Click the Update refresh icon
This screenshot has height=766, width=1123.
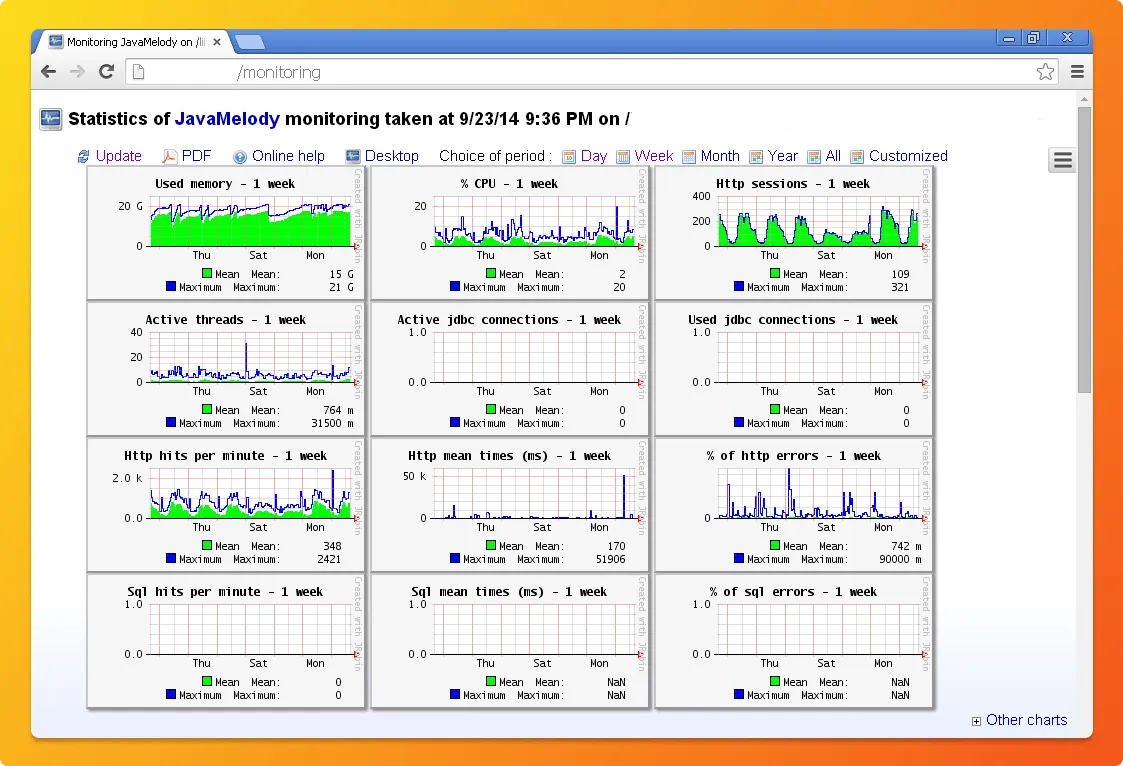point(84,157)
